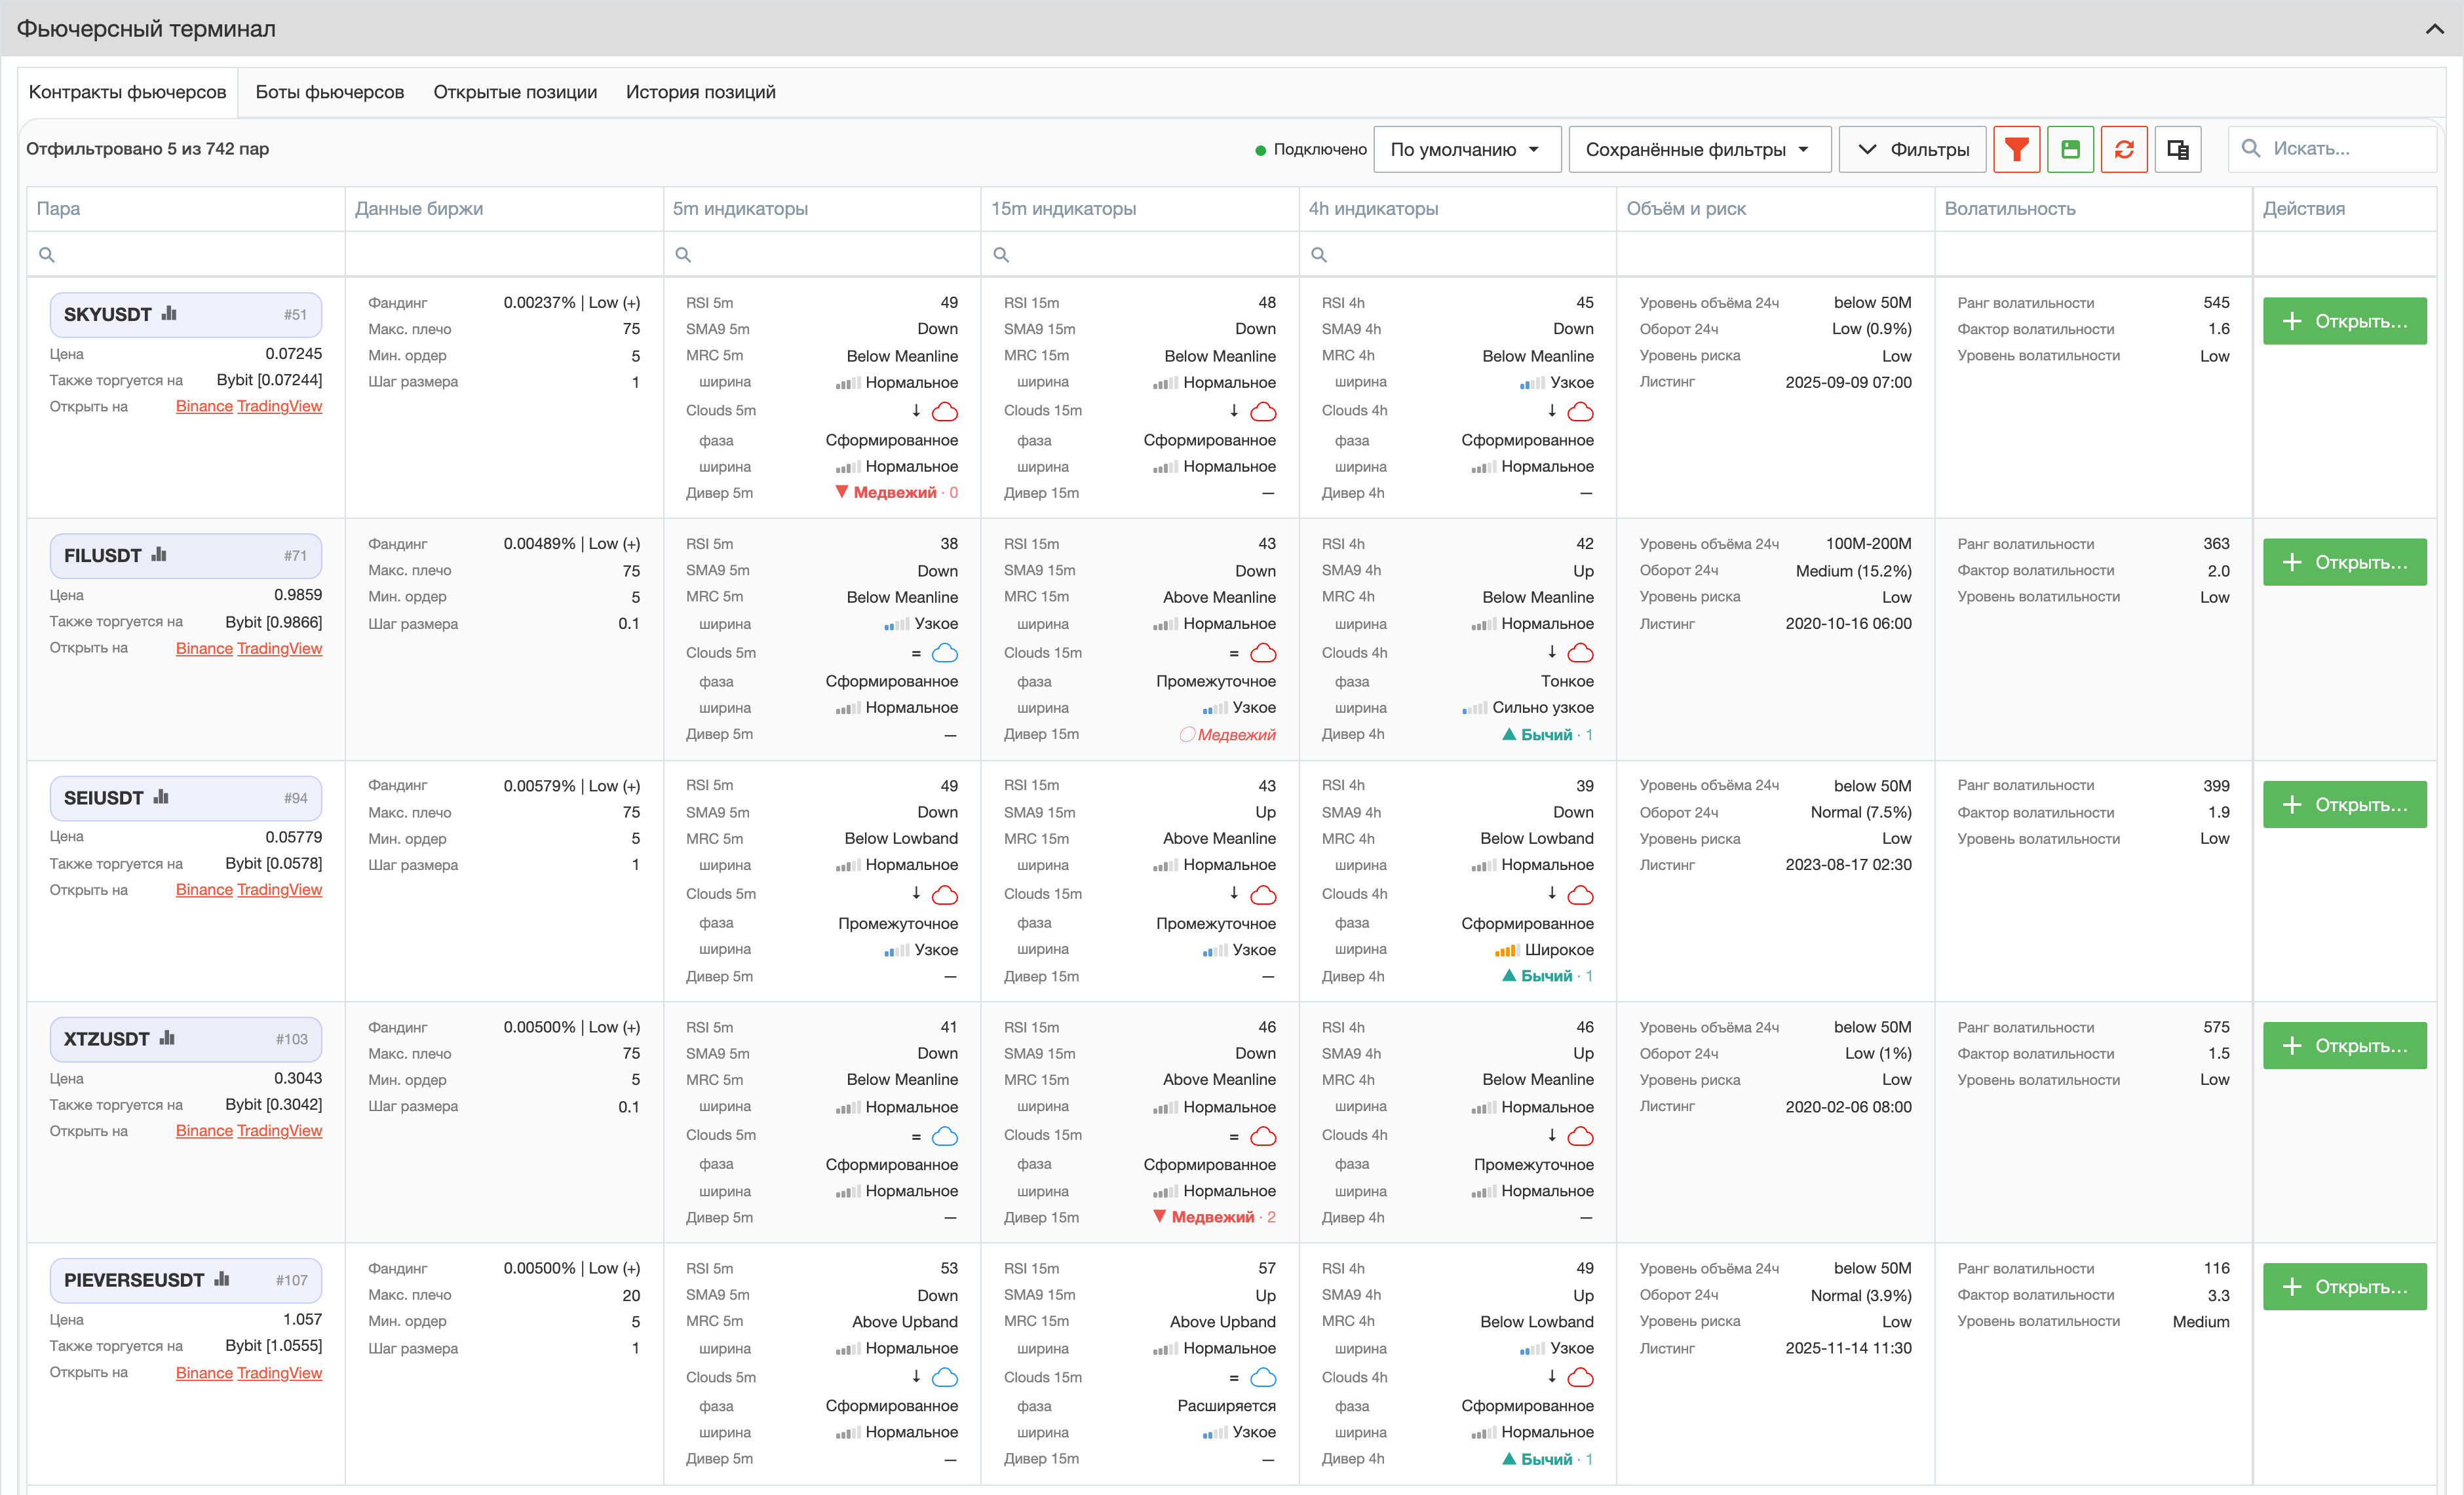Viewport: 2464px width, 1495px height.
Task: Click the red cloud icon in SKYUSDT Clouds 5m
Action: (945, 411)
